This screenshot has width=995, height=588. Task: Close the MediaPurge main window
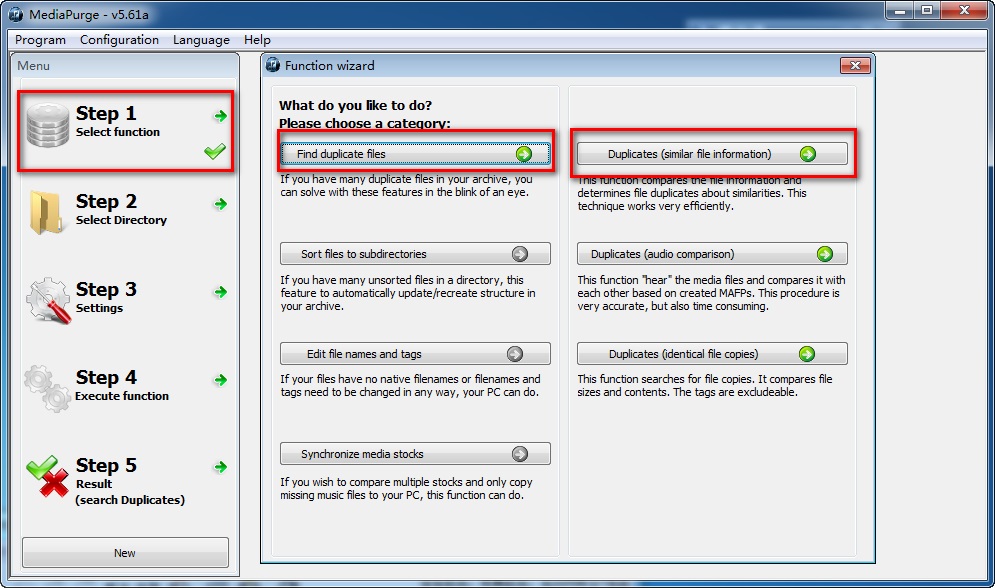click(964, 11)
